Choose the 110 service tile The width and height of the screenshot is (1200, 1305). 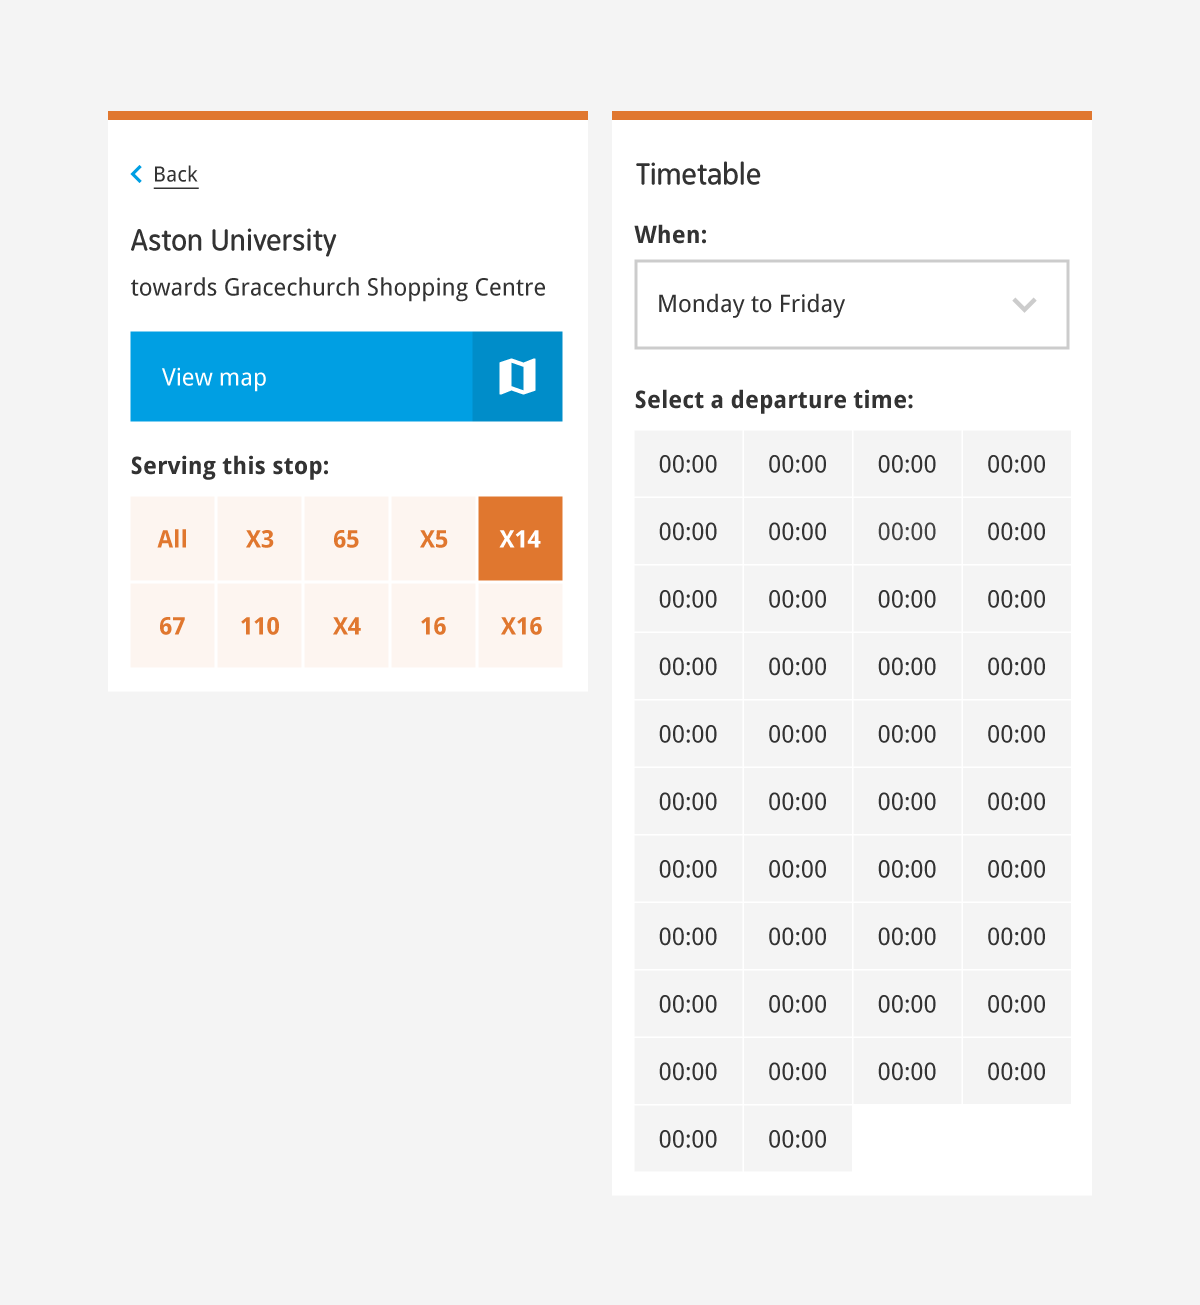pyautogui.click(x=260, y=626)
